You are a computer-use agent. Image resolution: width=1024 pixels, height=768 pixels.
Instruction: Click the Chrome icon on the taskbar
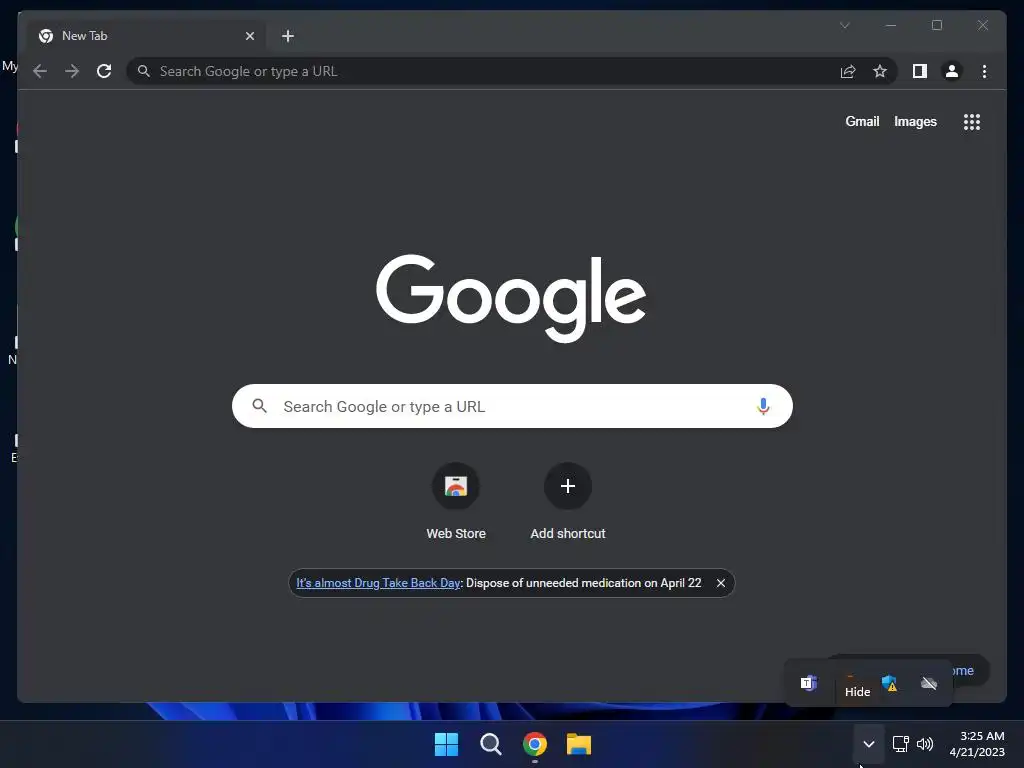click(x=535, y=744)
